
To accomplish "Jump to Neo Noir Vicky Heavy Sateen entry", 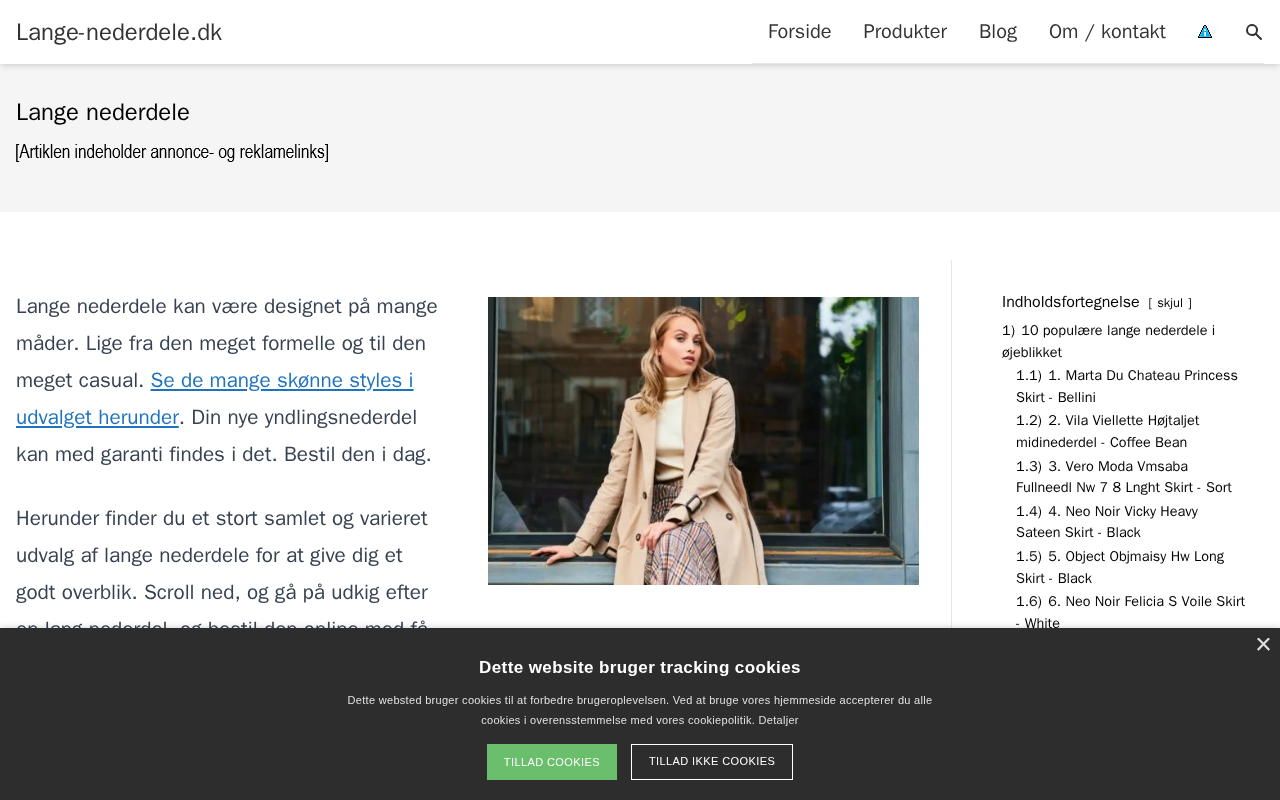I will pyautogui.click(x=1106, y=522).
